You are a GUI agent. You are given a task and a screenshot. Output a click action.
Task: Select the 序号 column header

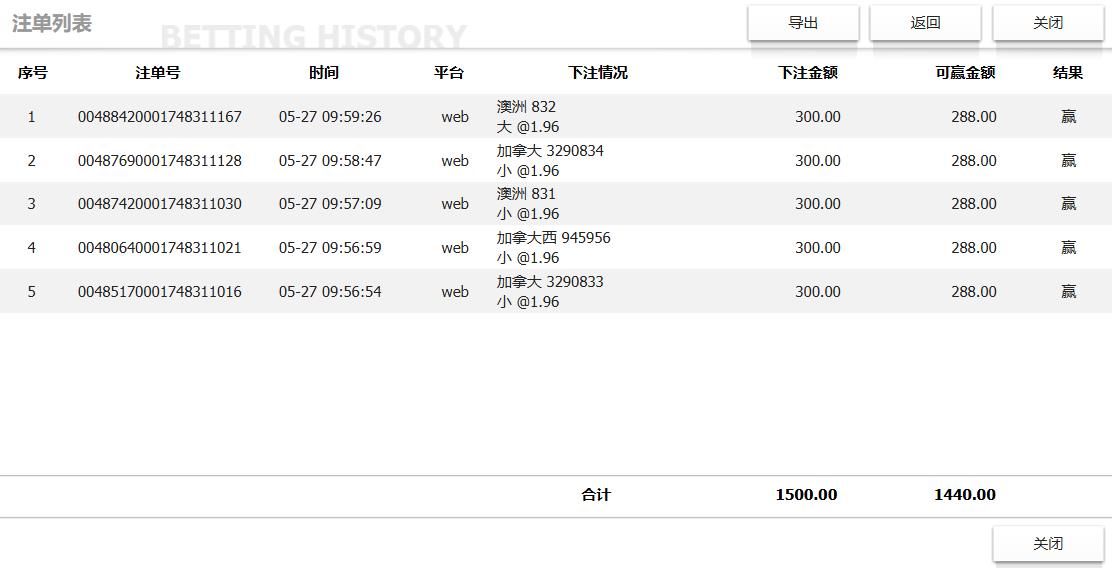32,73
